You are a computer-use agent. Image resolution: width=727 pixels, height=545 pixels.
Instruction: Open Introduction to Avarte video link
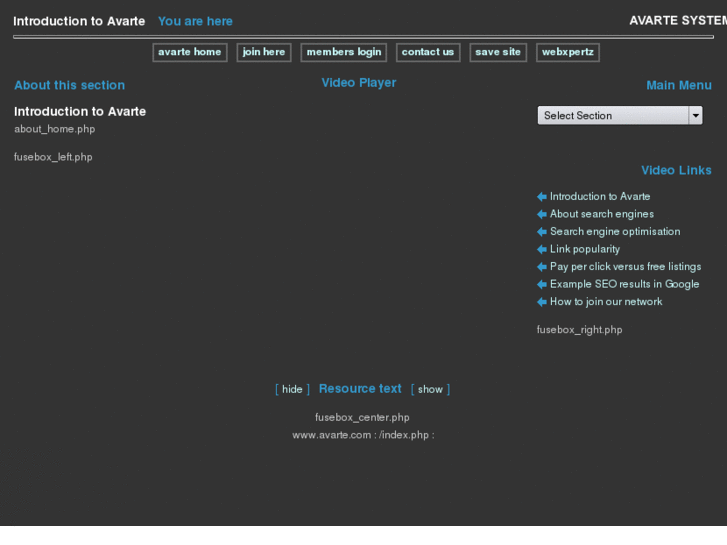click(600, 197)
